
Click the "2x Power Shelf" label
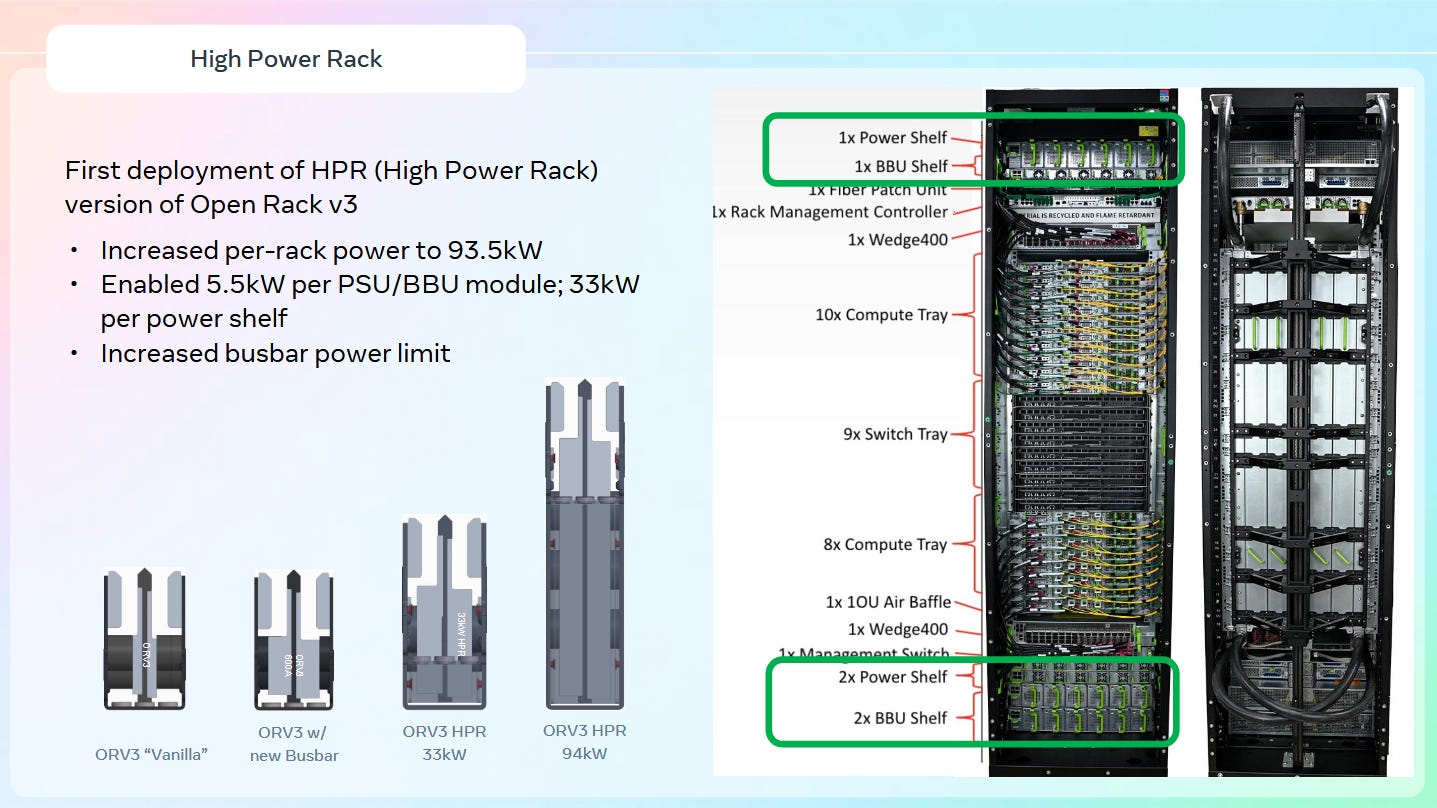[x=892, y=677]
